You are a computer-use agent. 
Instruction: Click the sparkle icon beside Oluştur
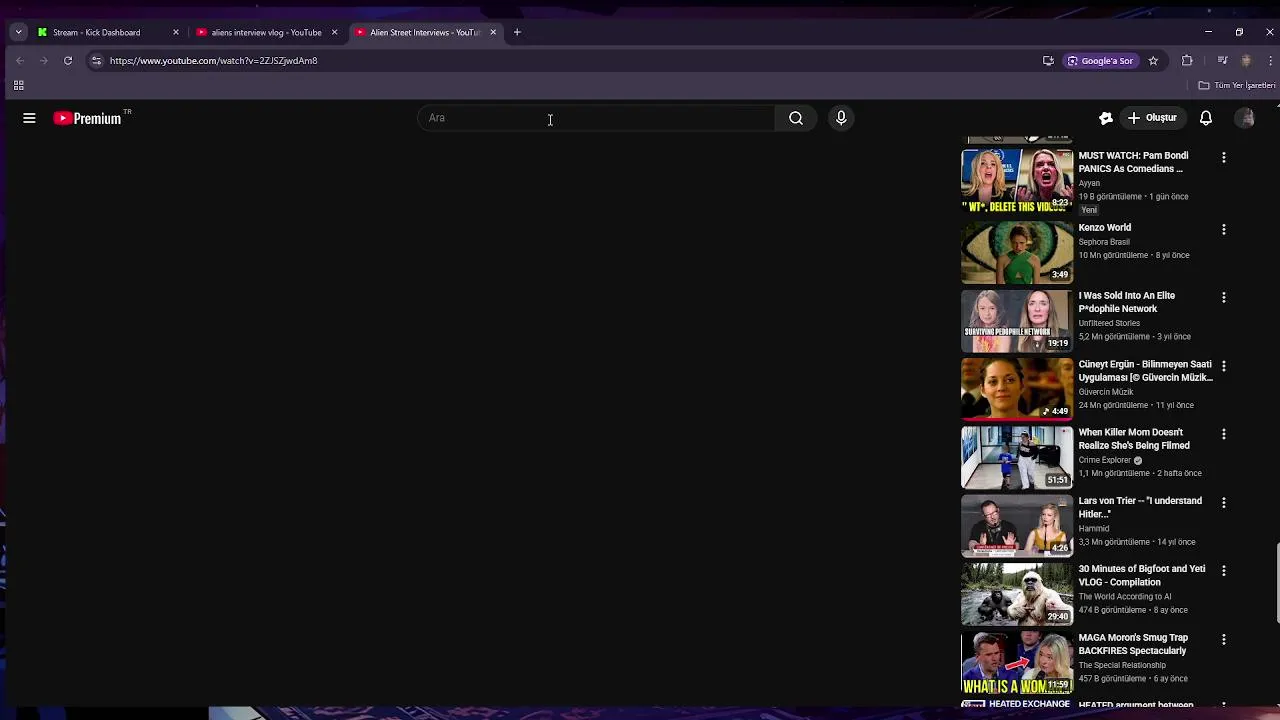(x=1106, y=118)
